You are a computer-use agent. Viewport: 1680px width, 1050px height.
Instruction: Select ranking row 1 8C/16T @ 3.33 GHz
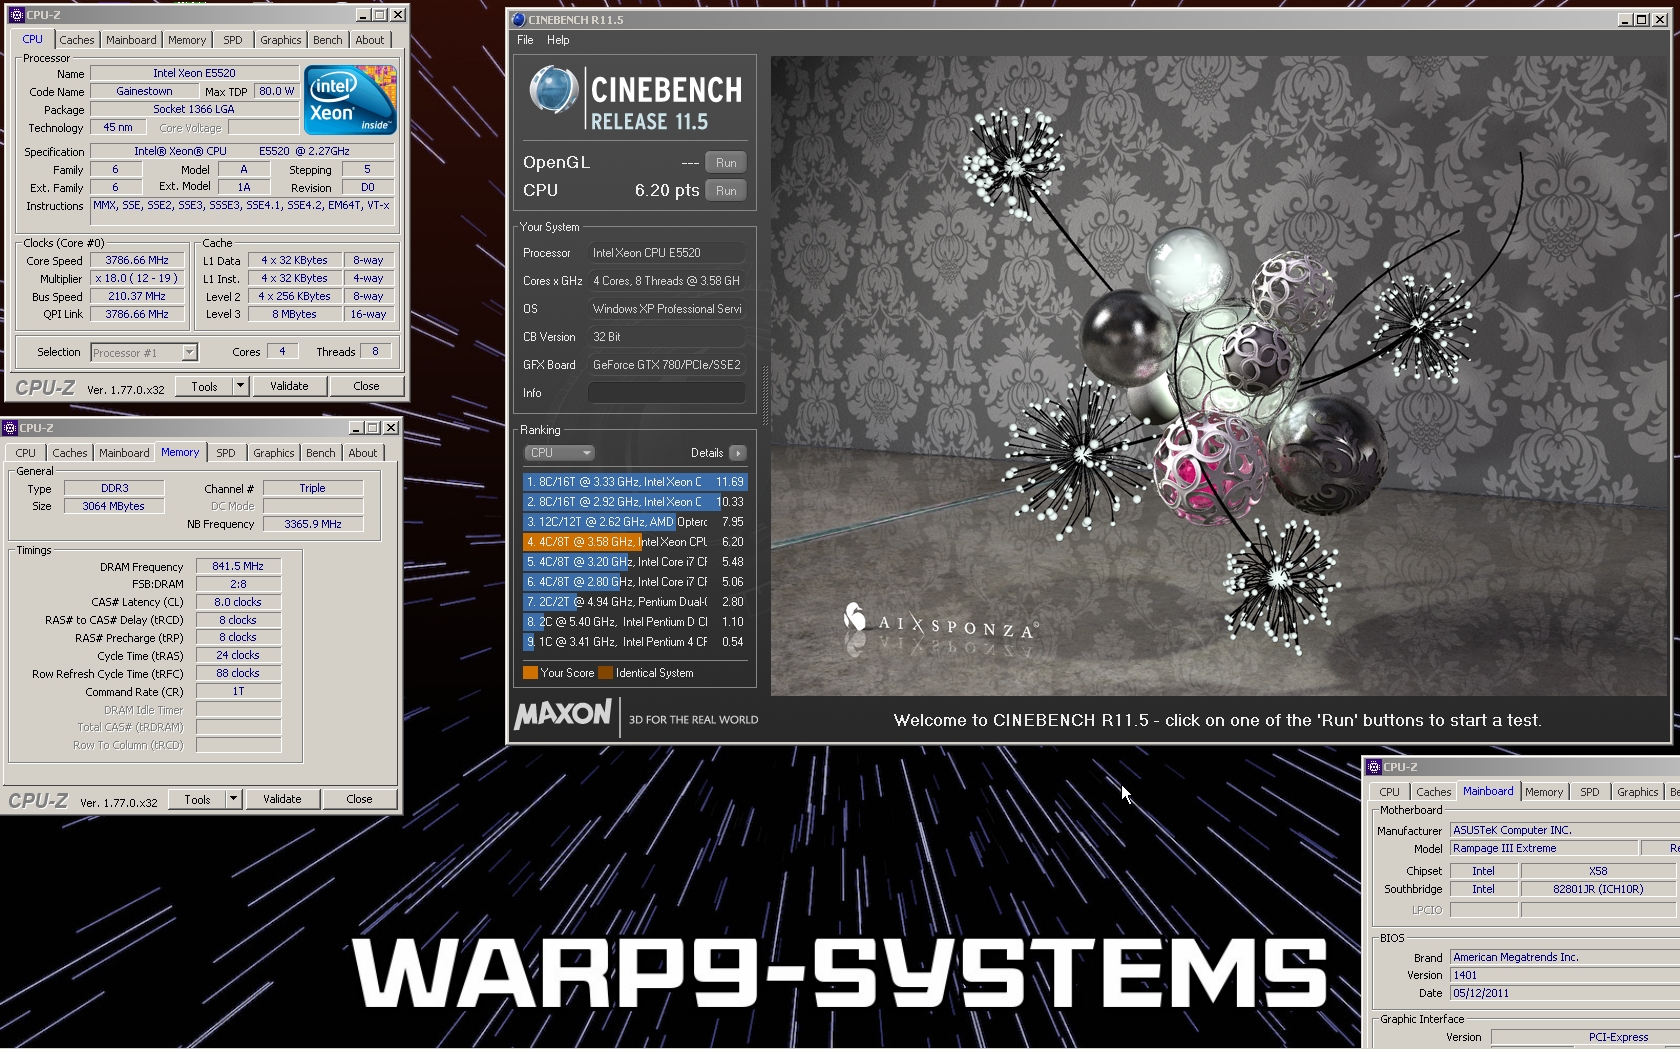635,482
